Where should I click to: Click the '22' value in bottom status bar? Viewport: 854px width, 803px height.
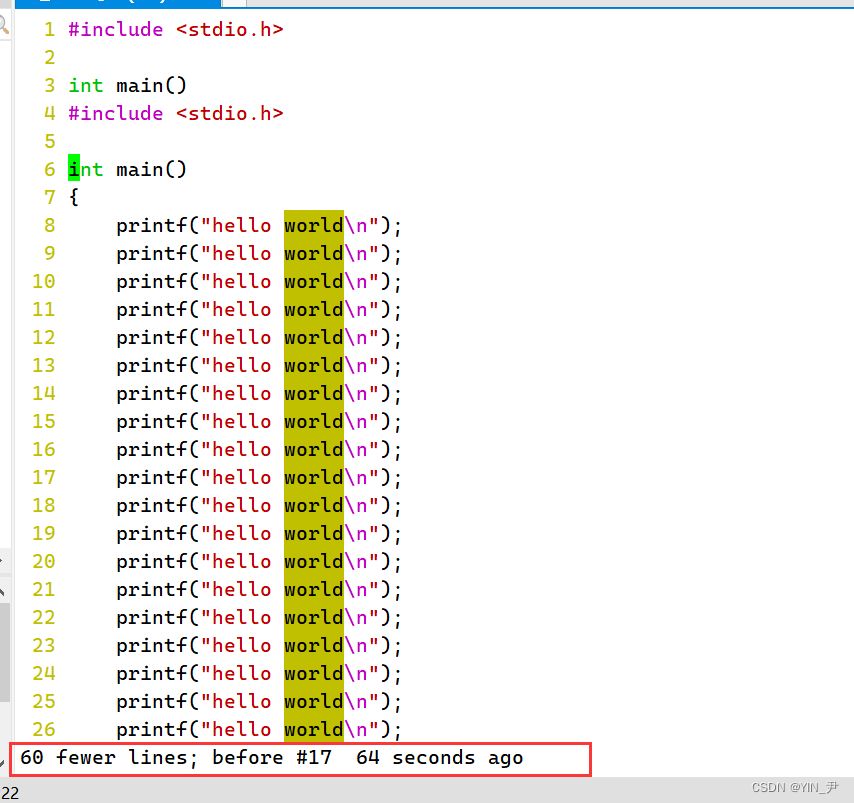click(10, 793)
